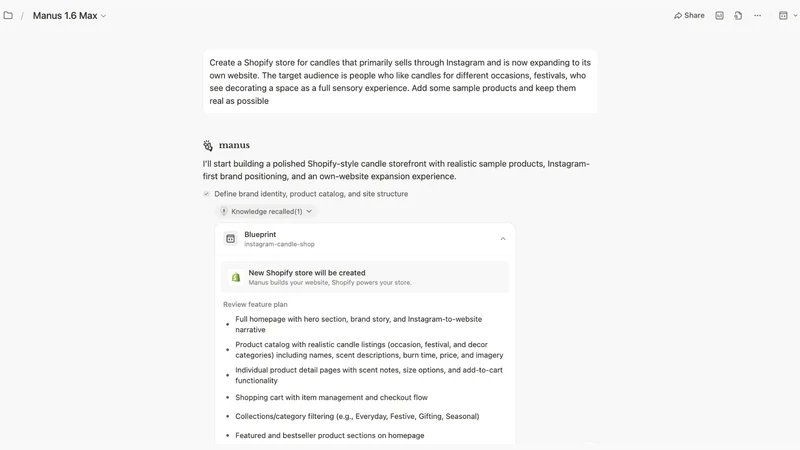Toggle the Define brand identity task checkmark
The image size is (800, 450).
(206, 194)
